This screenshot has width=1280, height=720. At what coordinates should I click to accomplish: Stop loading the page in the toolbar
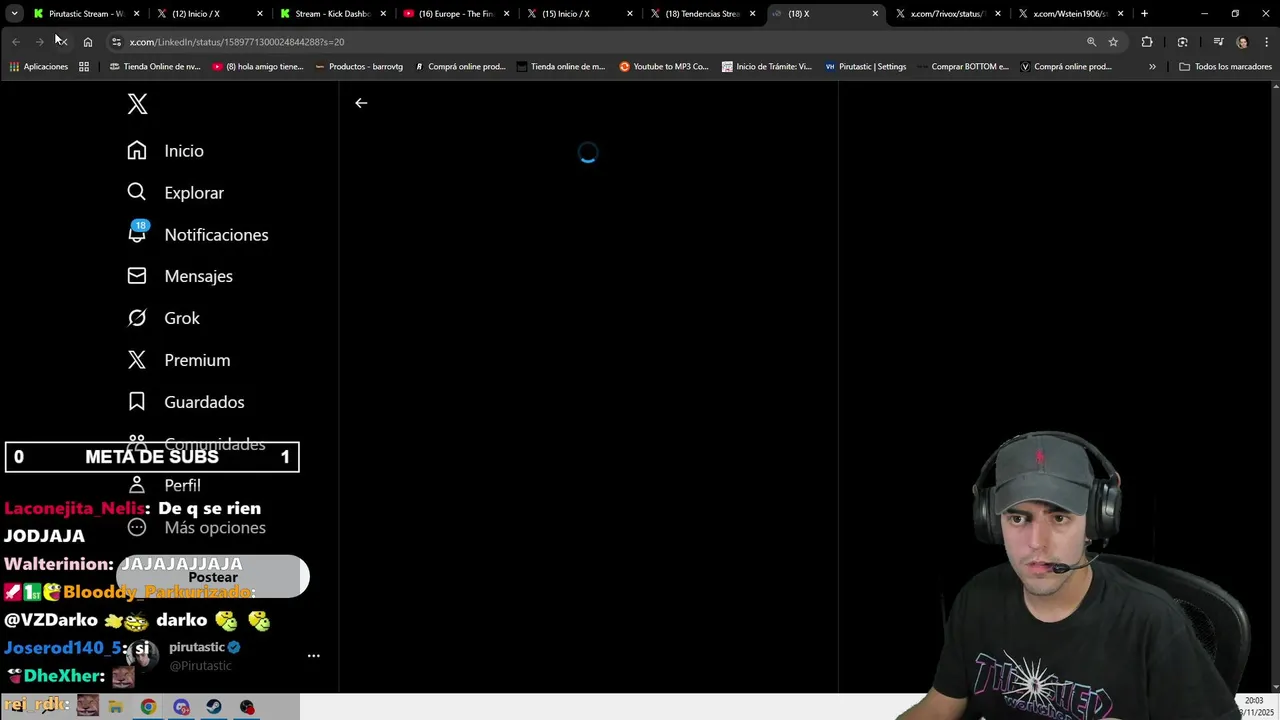coord(61,42)
